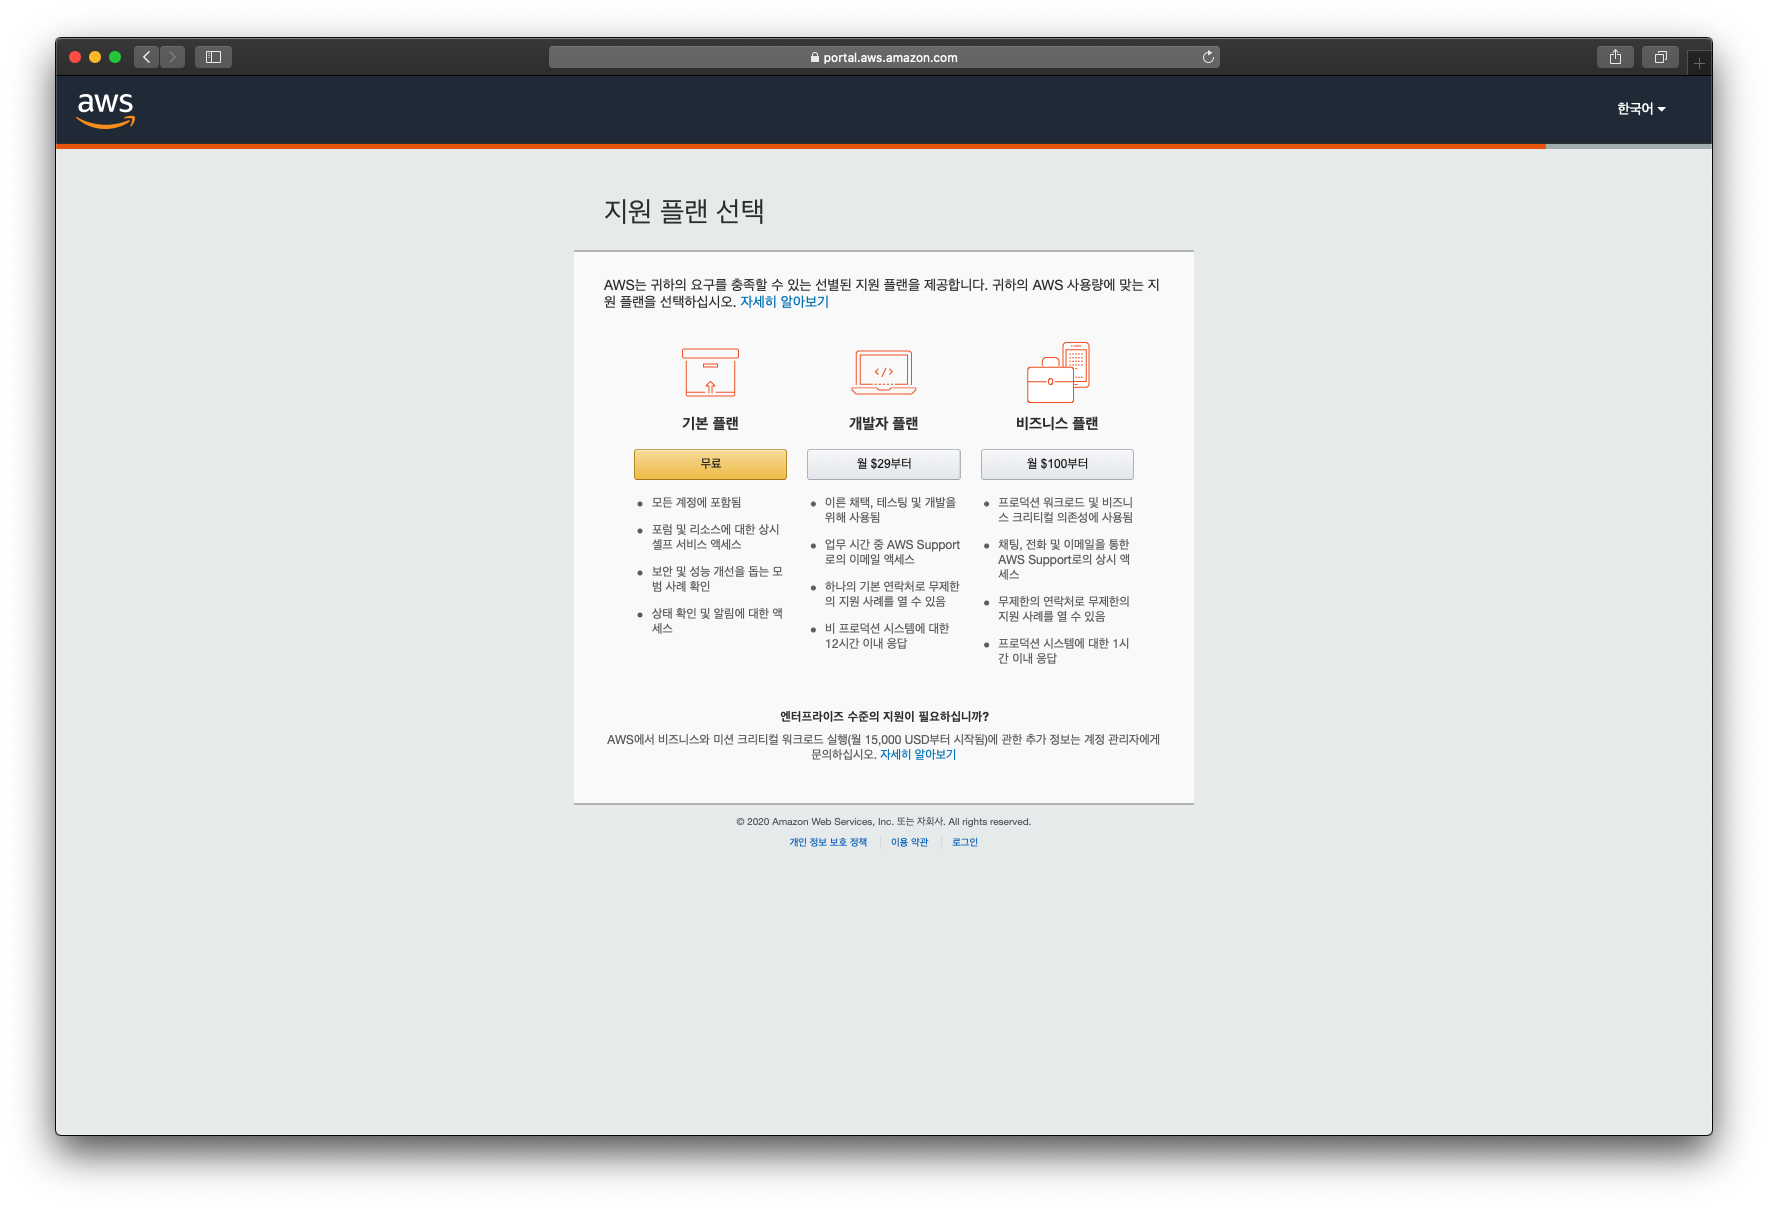The image size is (1768, 1209).
Task: Open a new tab with the plus button
Action: pos(1699,64)
